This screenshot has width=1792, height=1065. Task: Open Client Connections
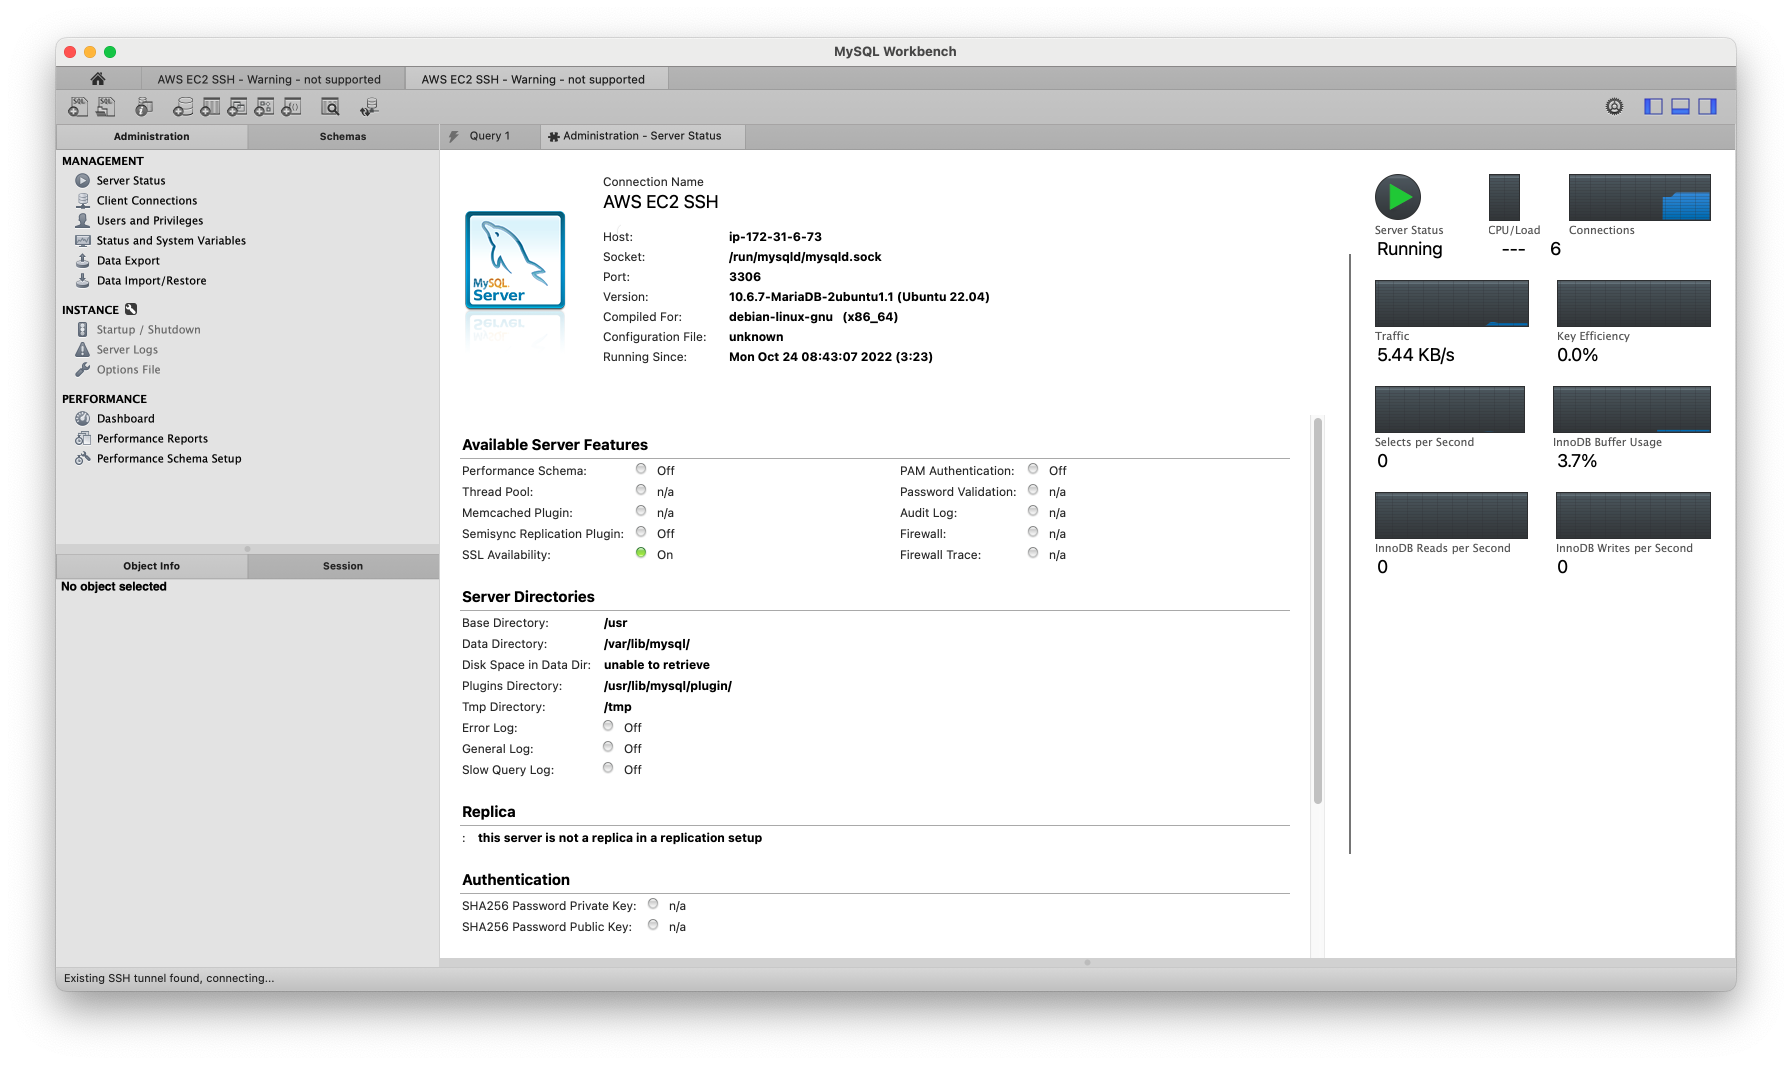(x=147, y=201)
